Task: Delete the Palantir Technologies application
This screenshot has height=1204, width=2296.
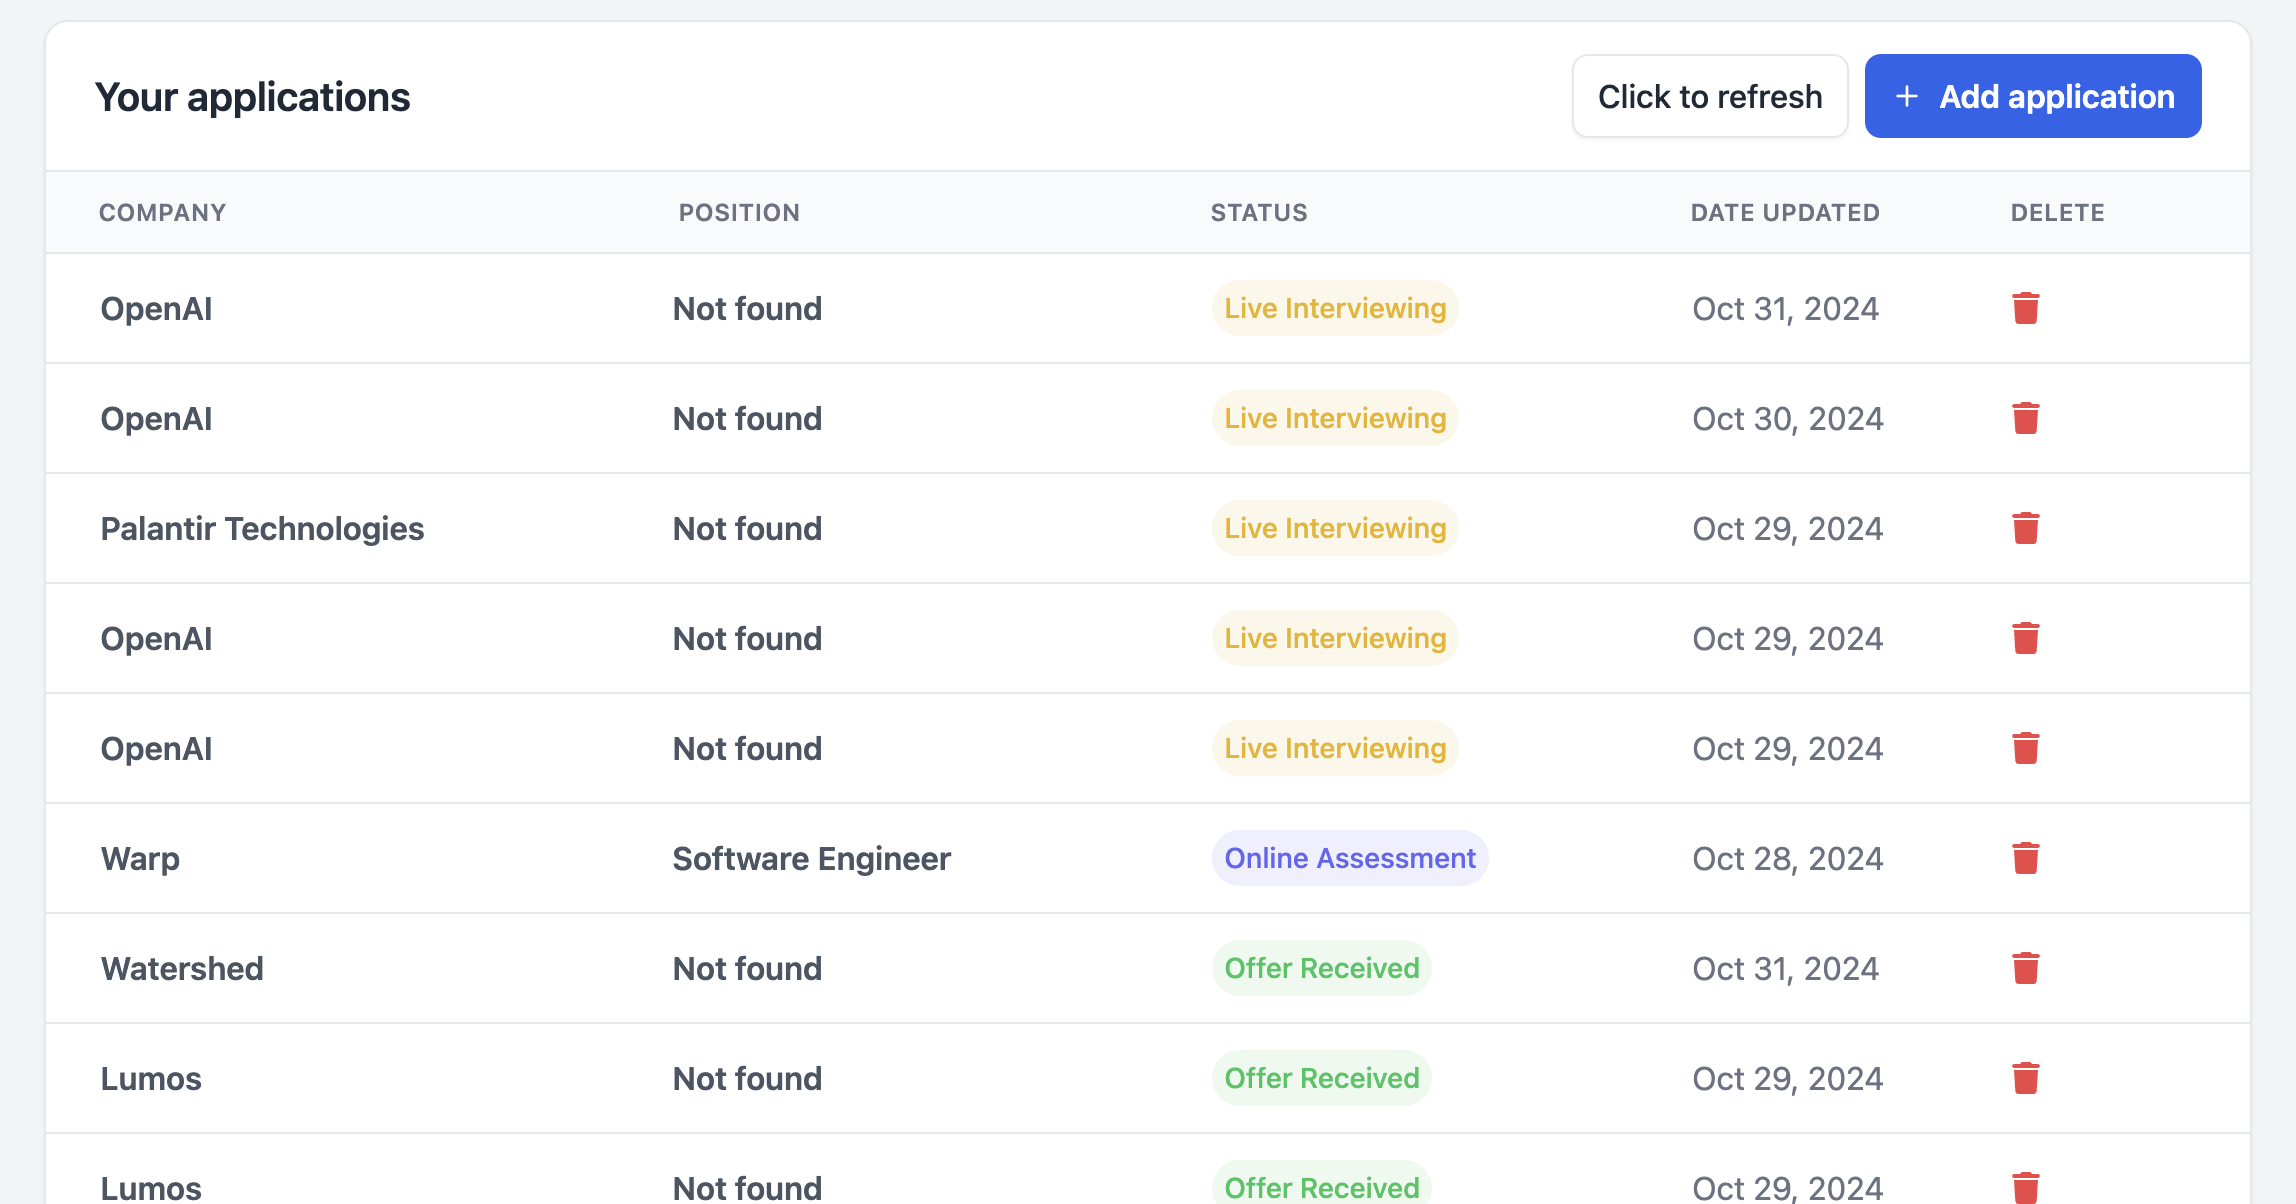Action: [2025, 528]
